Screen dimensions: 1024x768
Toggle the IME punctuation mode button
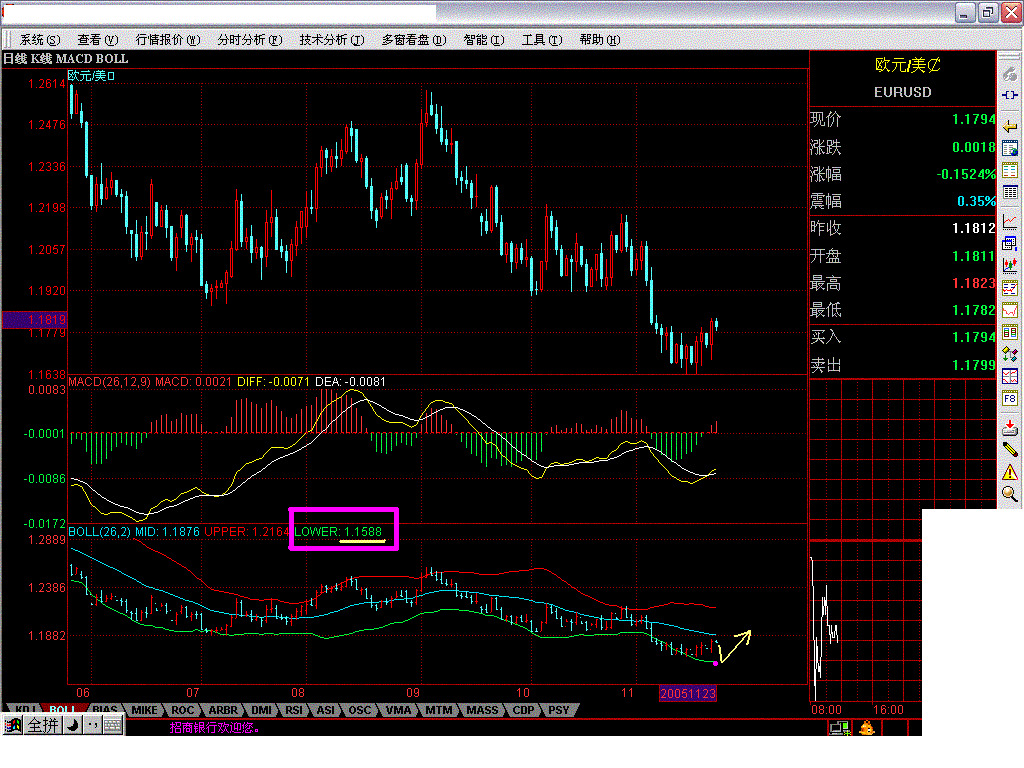coord(91,726)
